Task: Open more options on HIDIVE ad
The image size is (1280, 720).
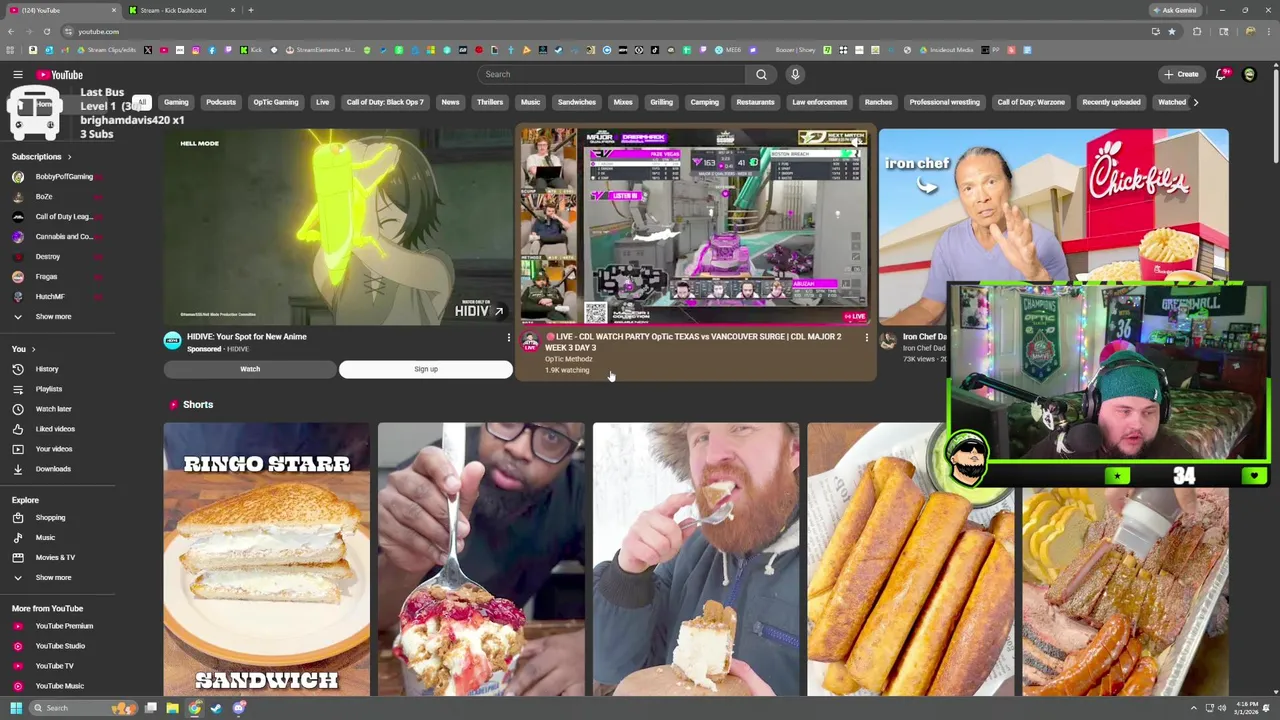Action: 508,338
